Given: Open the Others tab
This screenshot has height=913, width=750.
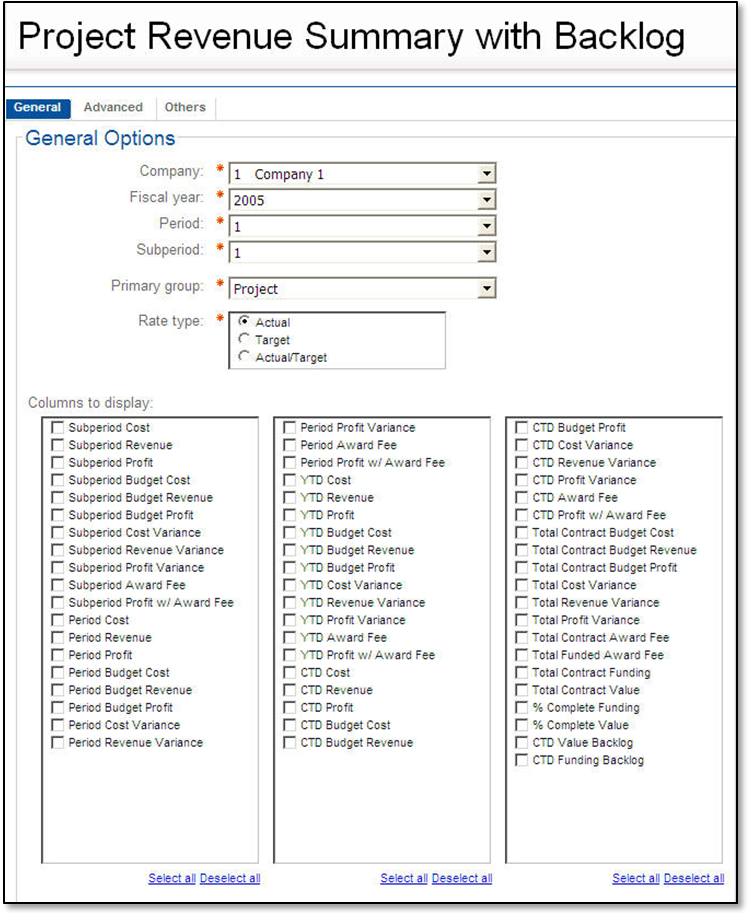Looking at the screenshot, I should pos(185,108).
